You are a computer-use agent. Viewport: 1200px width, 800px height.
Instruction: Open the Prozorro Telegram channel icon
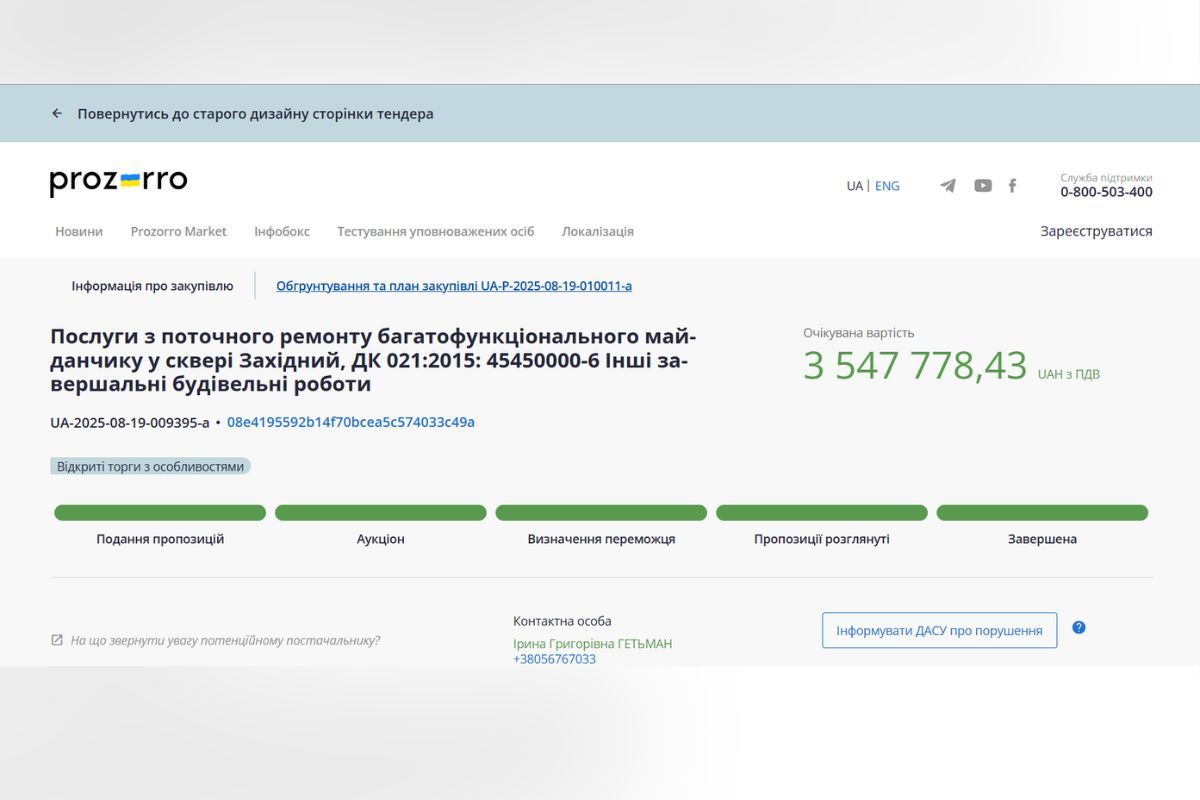click(x=946, y=185)
